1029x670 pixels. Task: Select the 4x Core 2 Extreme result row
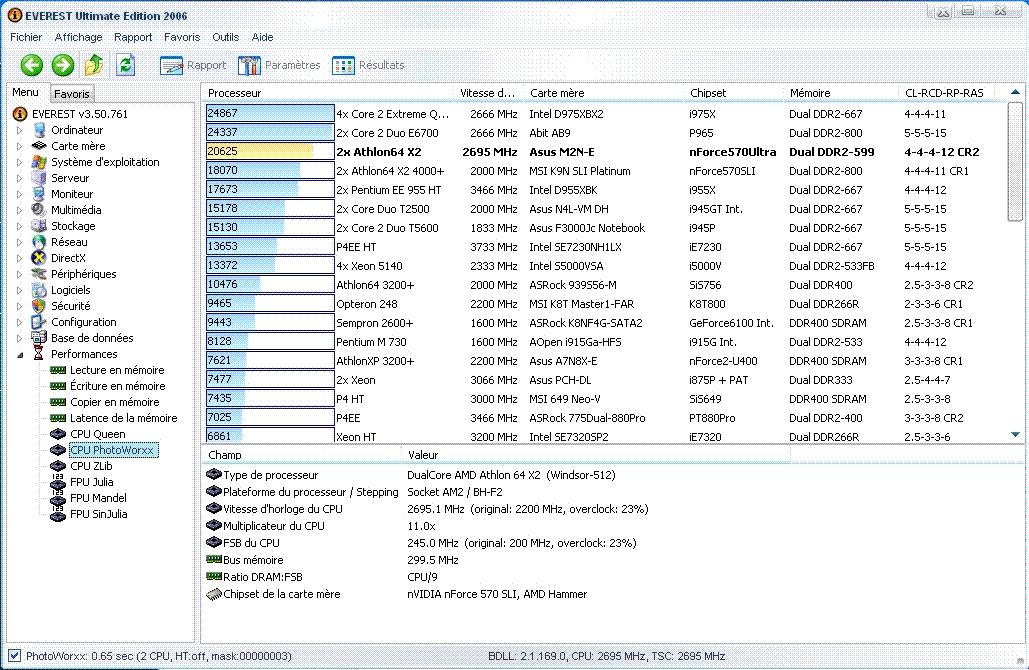(x=604, y=114)
